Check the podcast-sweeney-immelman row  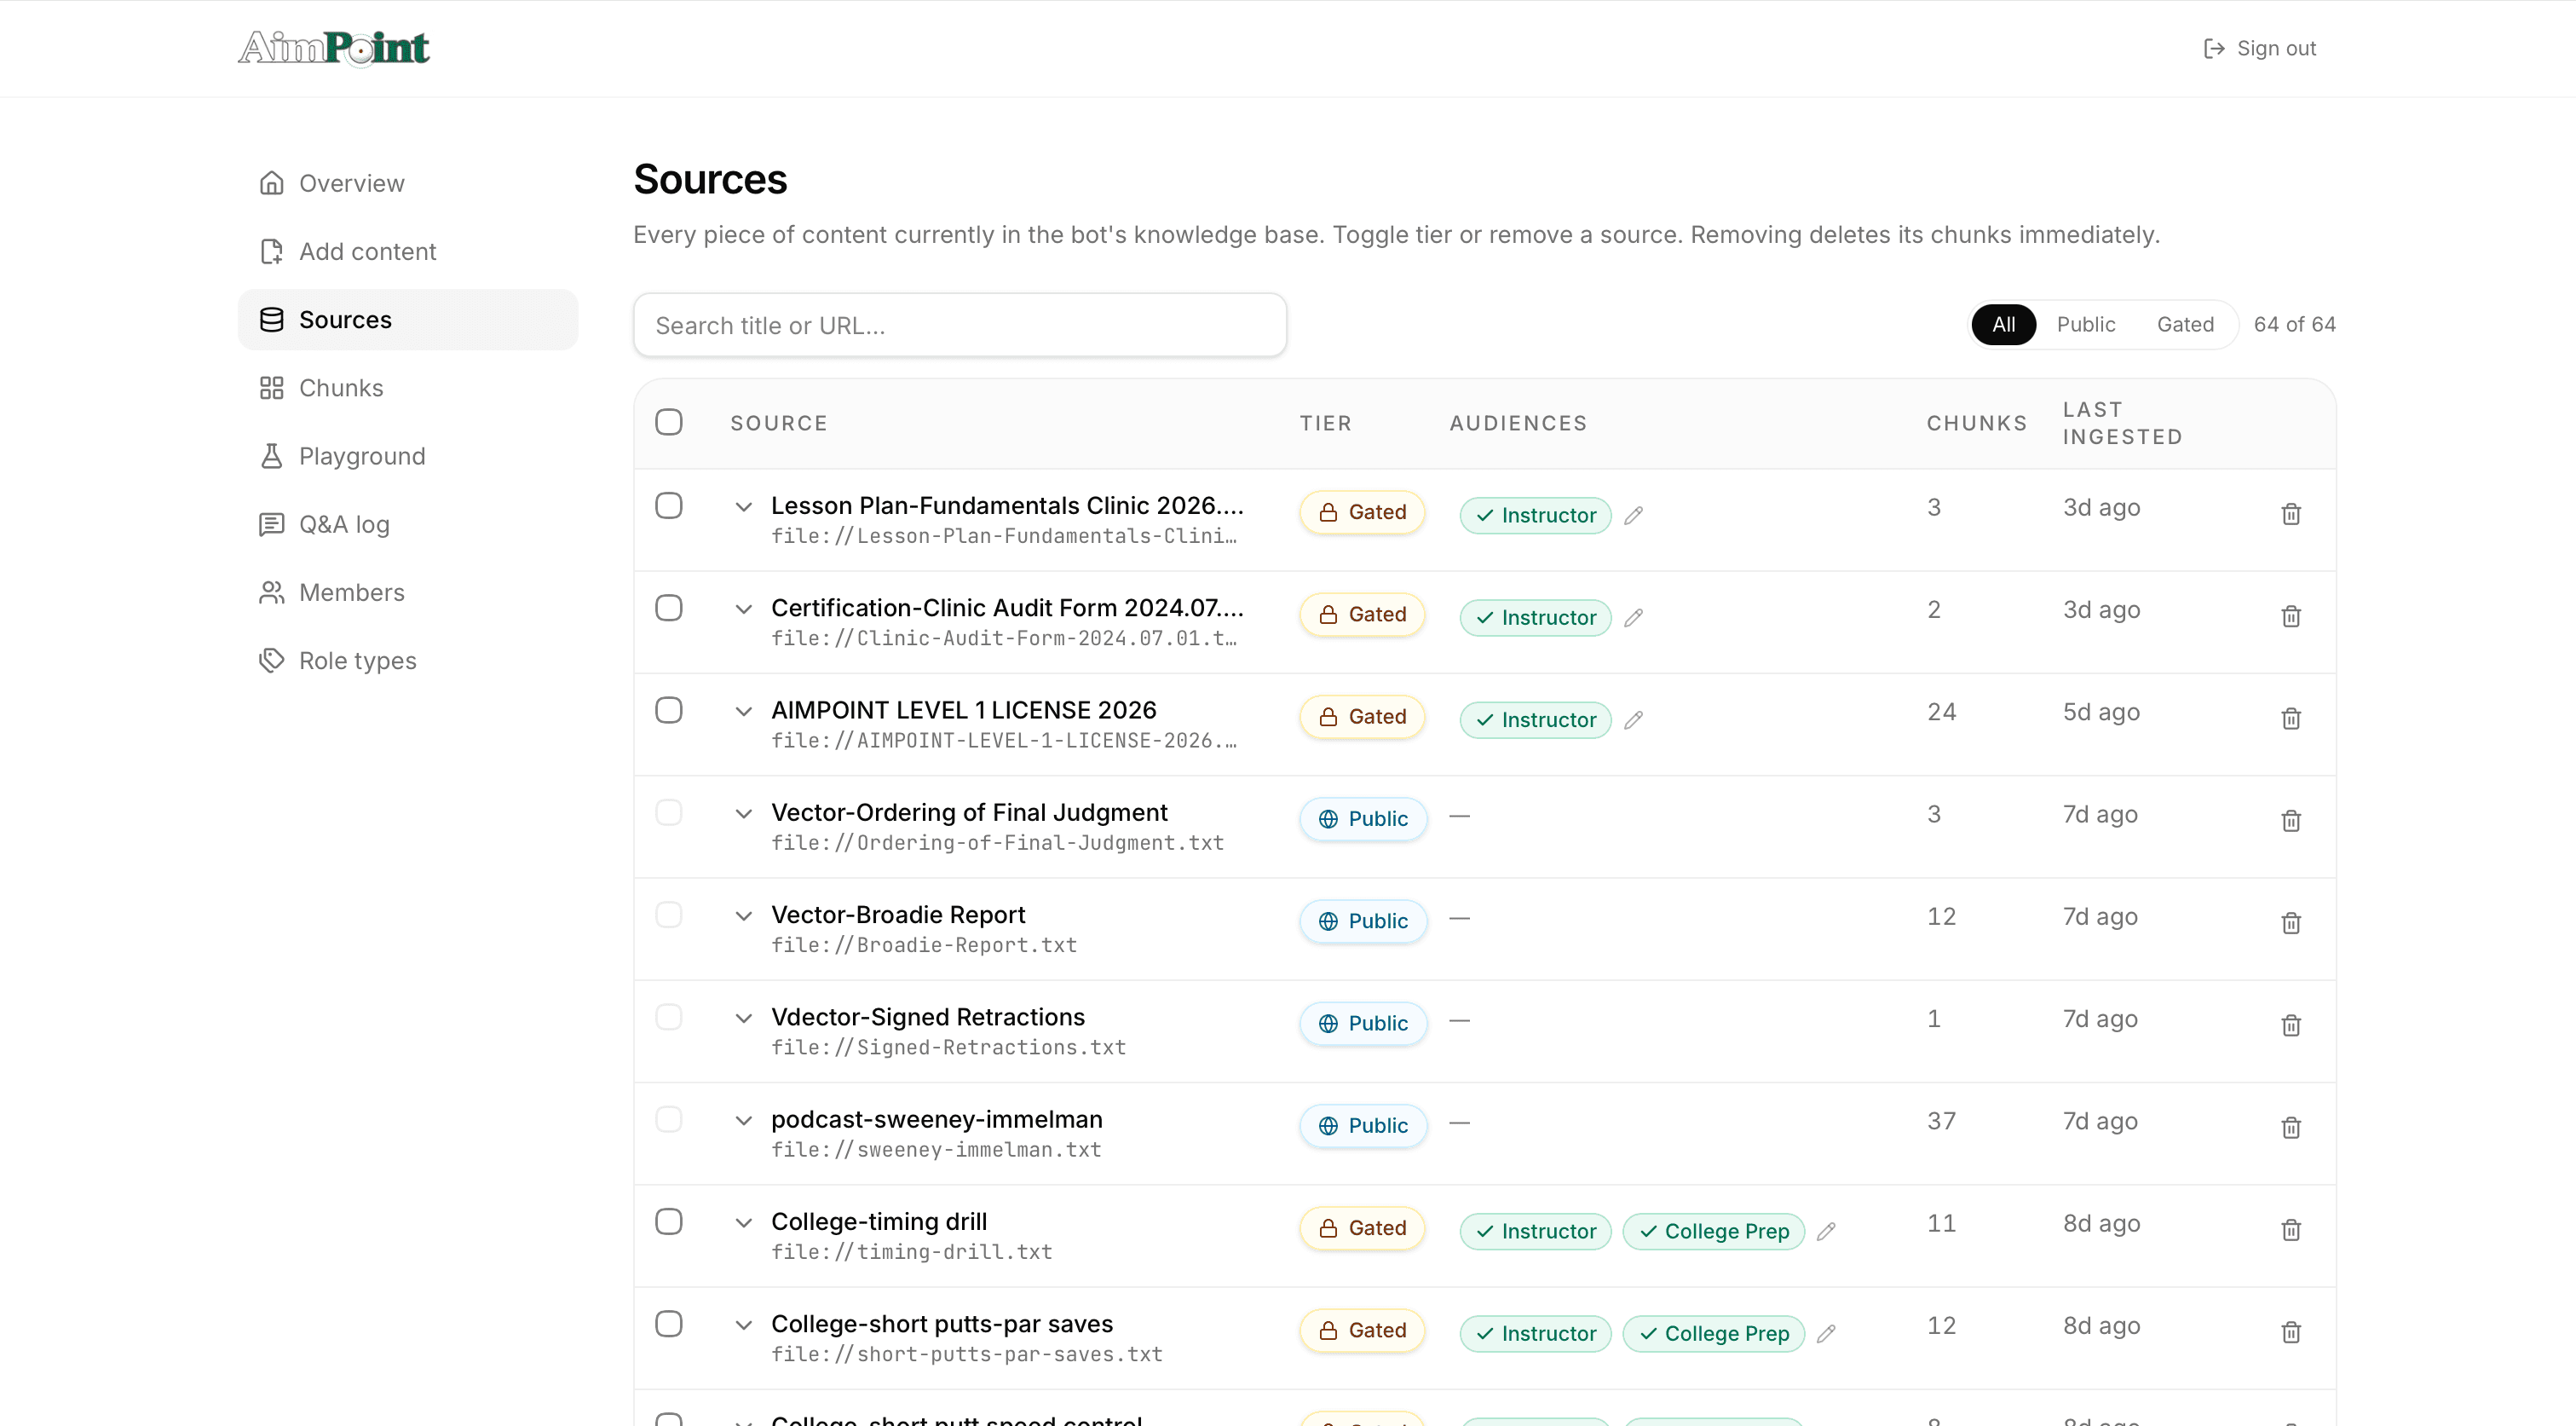pyautogui.click(x=669, y=1119)
